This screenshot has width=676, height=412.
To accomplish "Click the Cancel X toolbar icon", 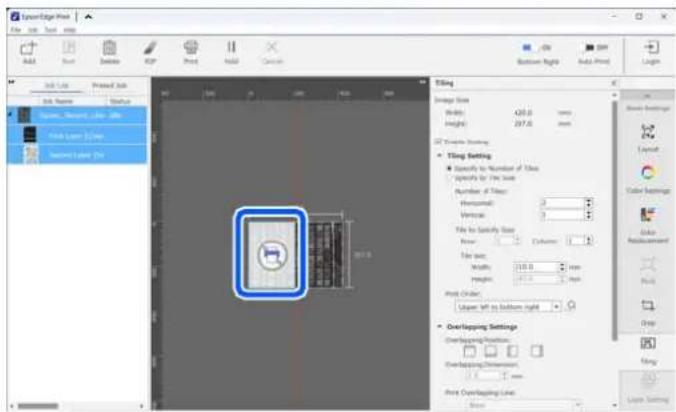I will pyautogui.click(x=272, y=47).
